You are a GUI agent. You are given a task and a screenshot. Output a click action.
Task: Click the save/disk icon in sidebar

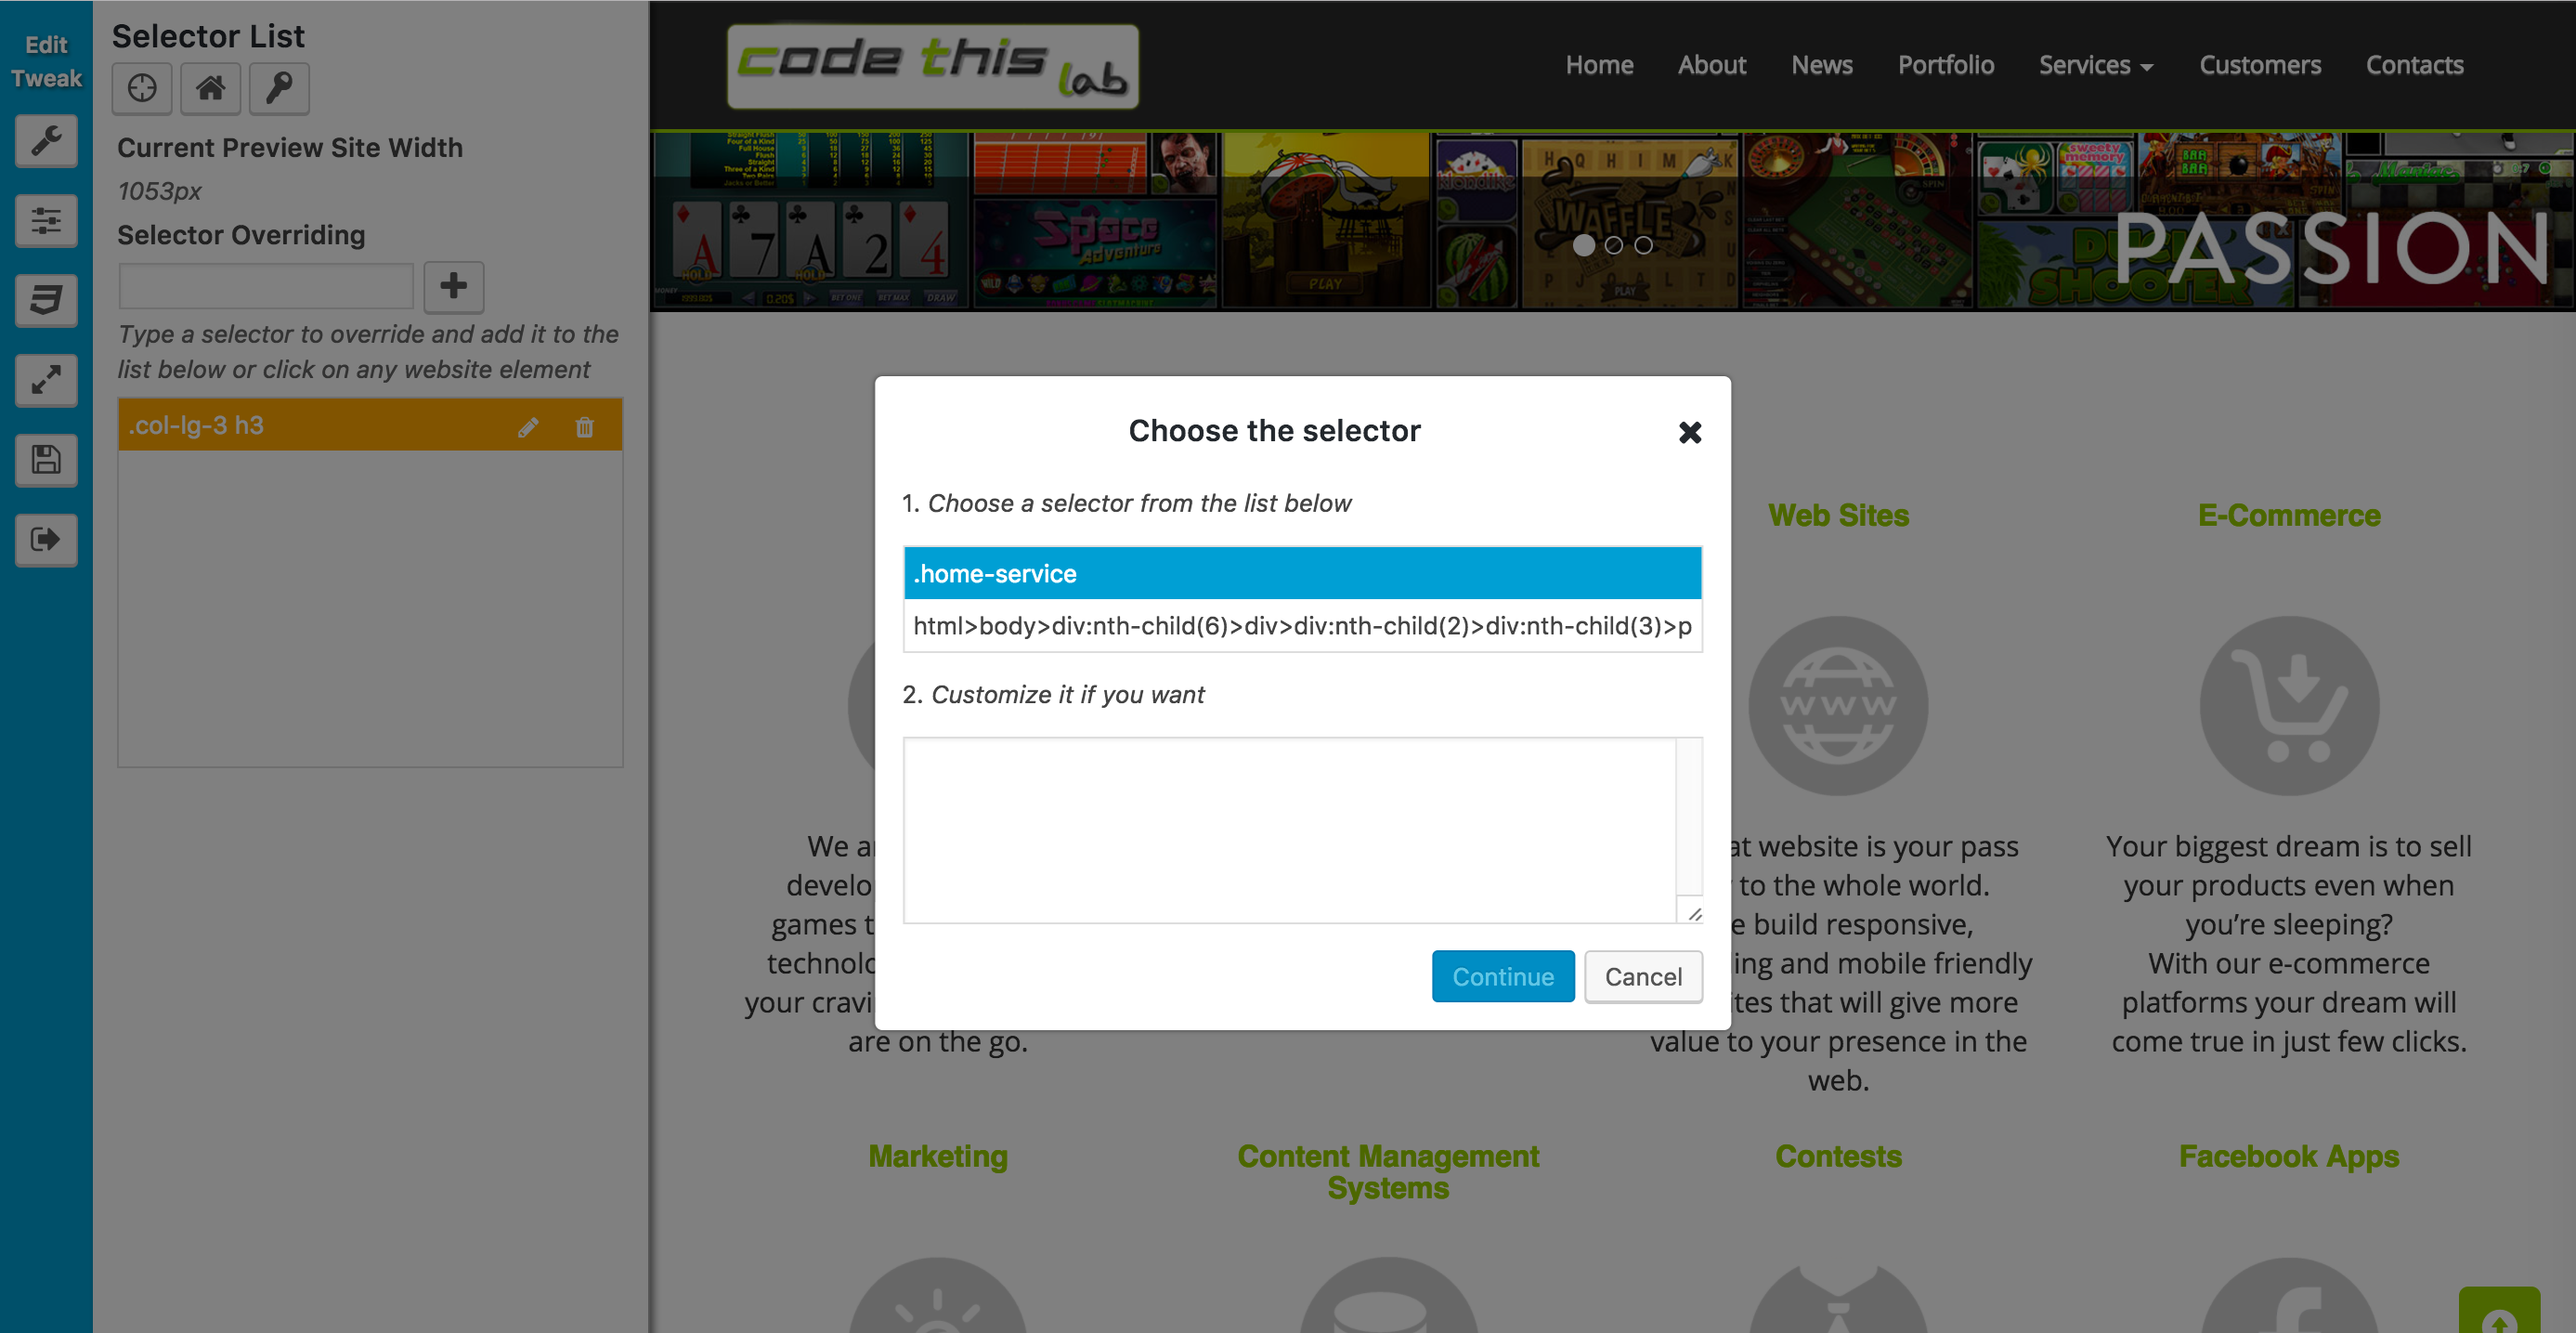coord(46,457)
